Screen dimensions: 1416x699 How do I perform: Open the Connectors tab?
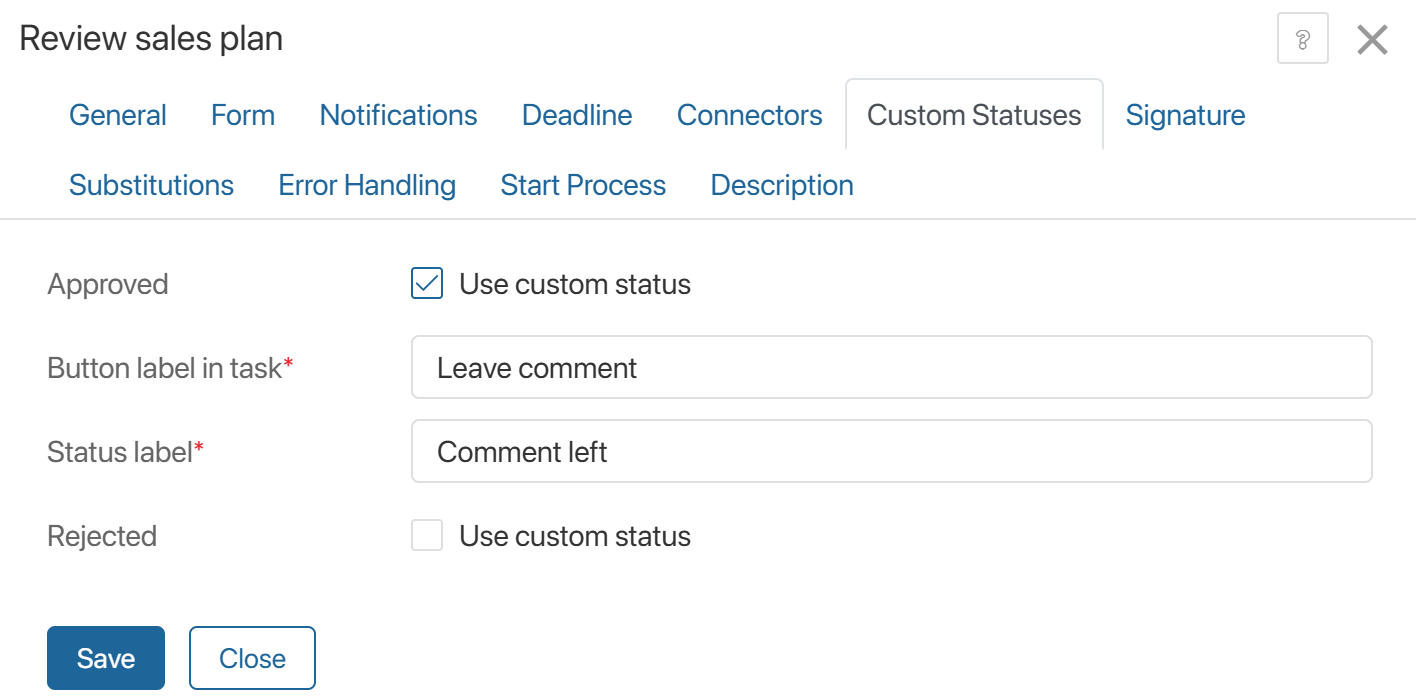[x=750, y=115]
